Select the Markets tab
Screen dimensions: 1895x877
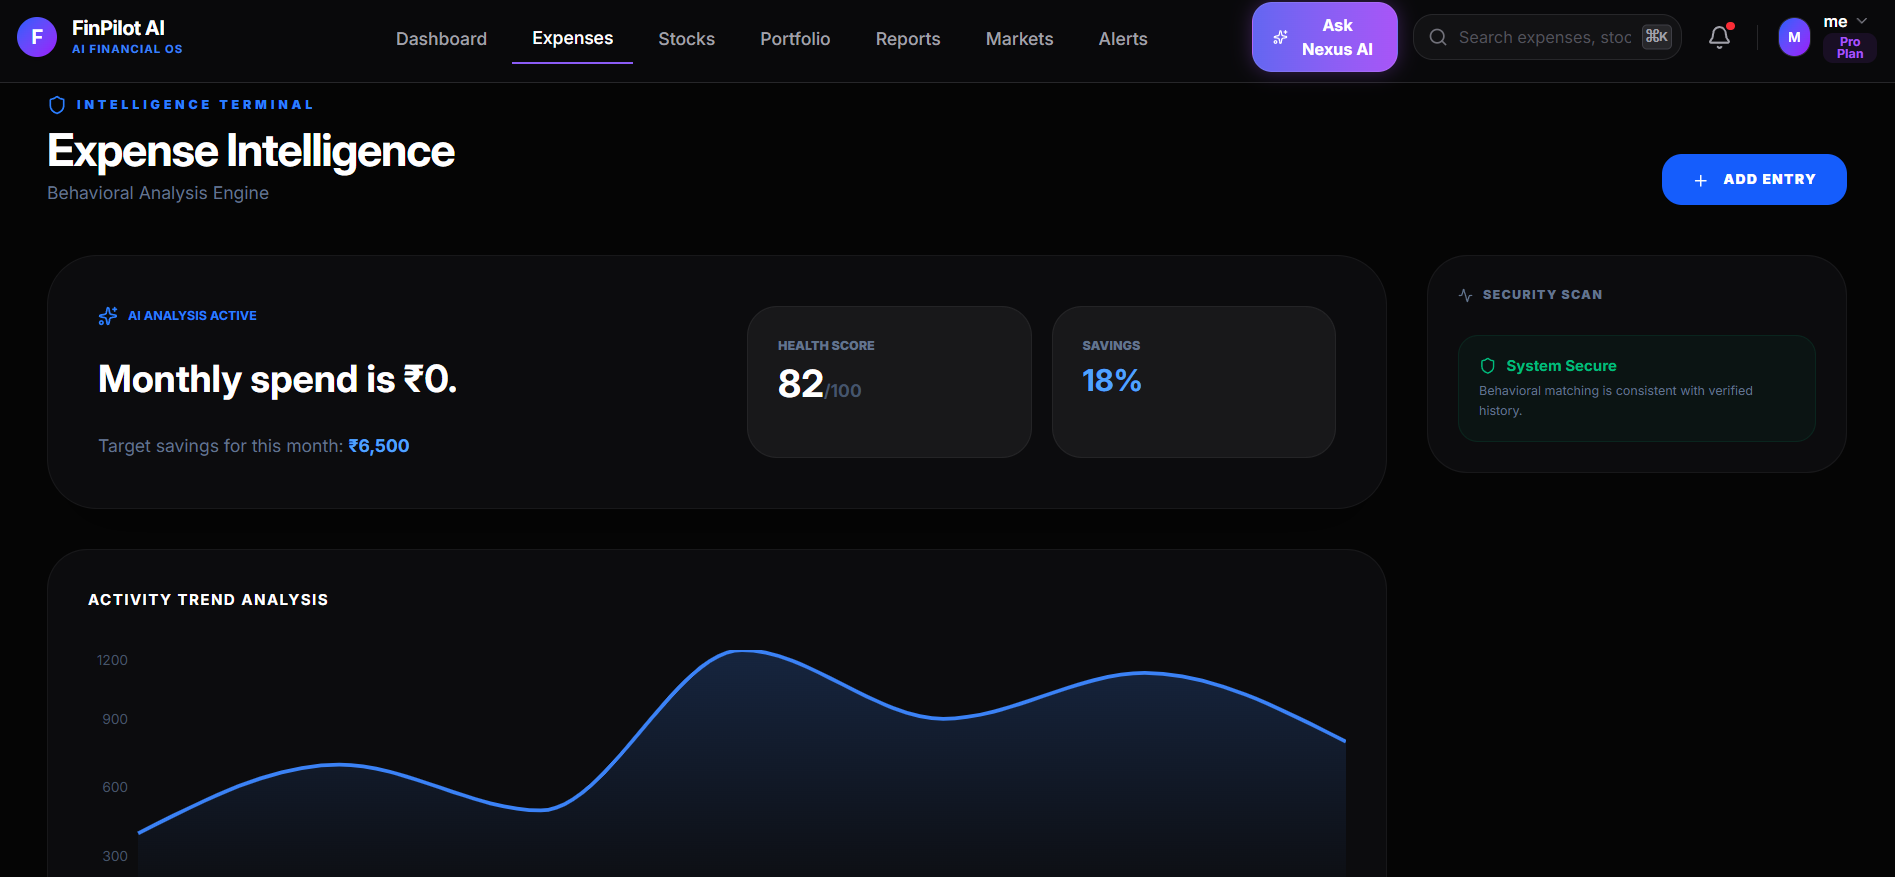pos(1019,39)
